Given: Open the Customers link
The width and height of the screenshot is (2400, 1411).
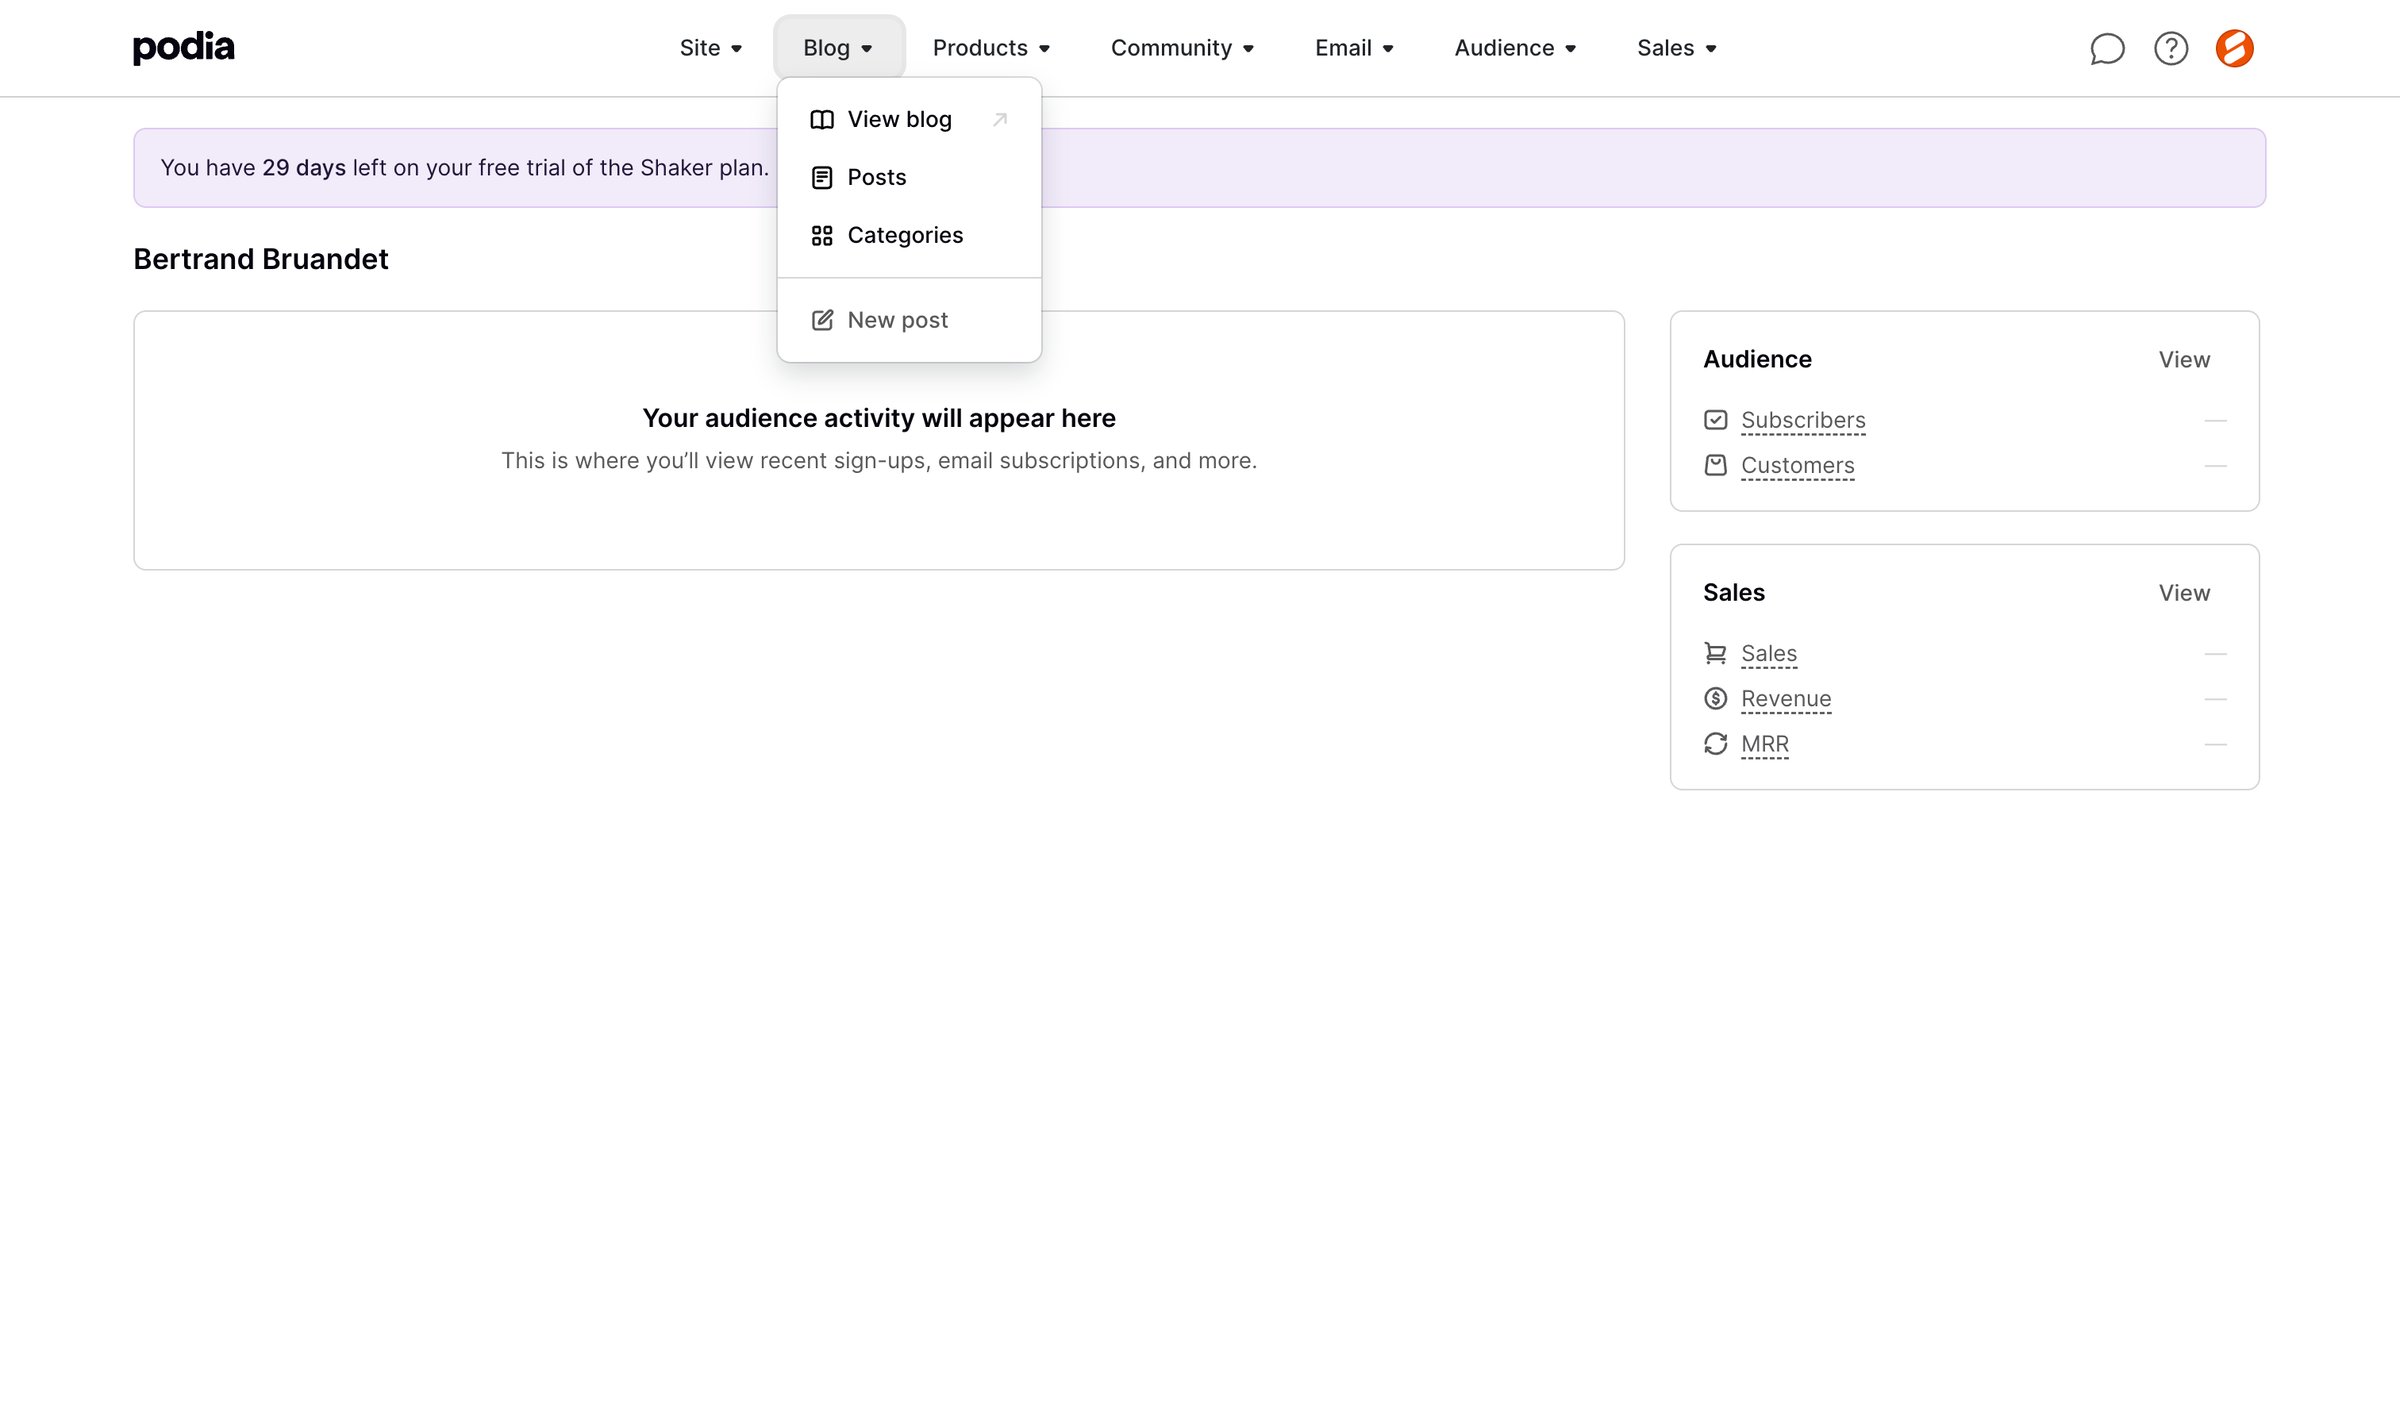Looking at the screenshot, I should [x=1797, y=465].
